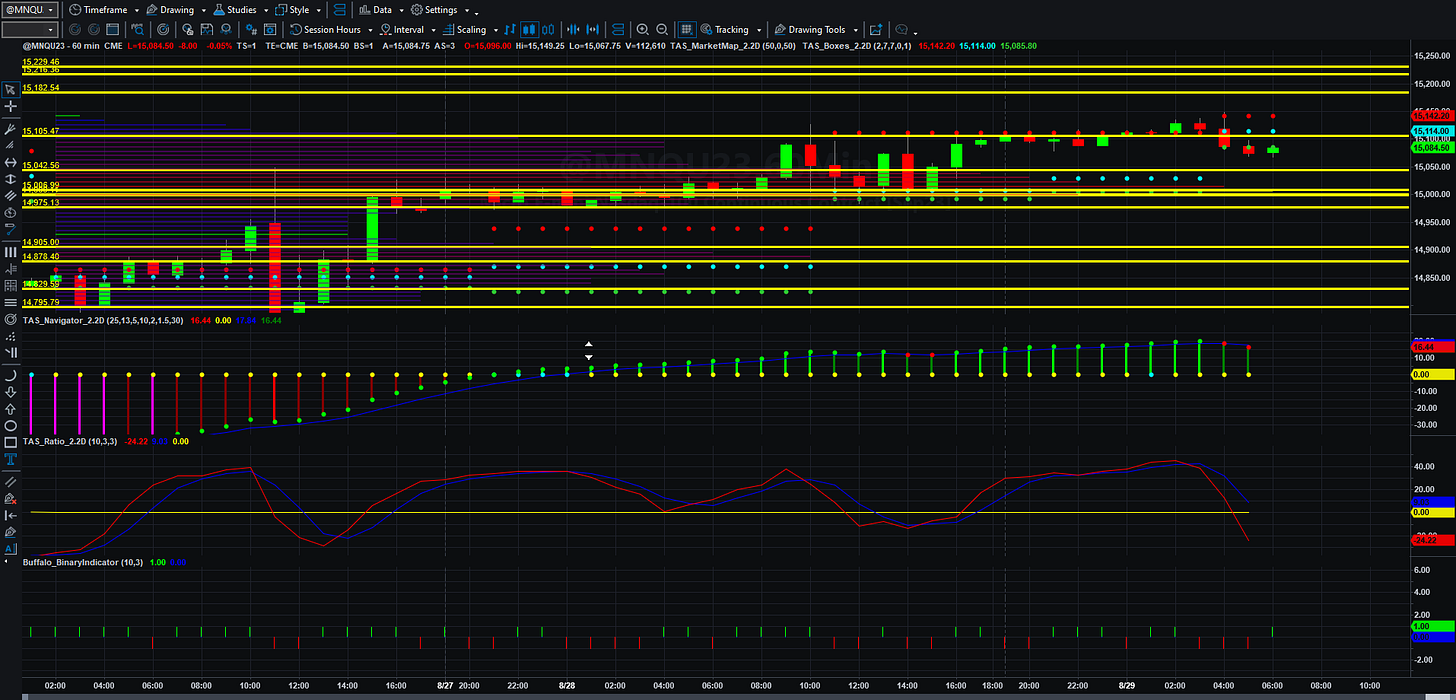This screenshot has height=700, width=1456.
Task: Toggle the hollow candle chart type
Action: tap(548, 30)
